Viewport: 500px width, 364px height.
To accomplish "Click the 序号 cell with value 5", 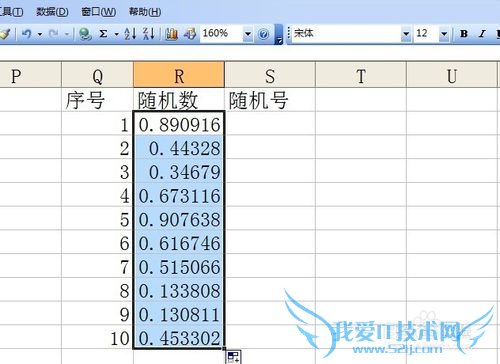I will tap(97, 218).
